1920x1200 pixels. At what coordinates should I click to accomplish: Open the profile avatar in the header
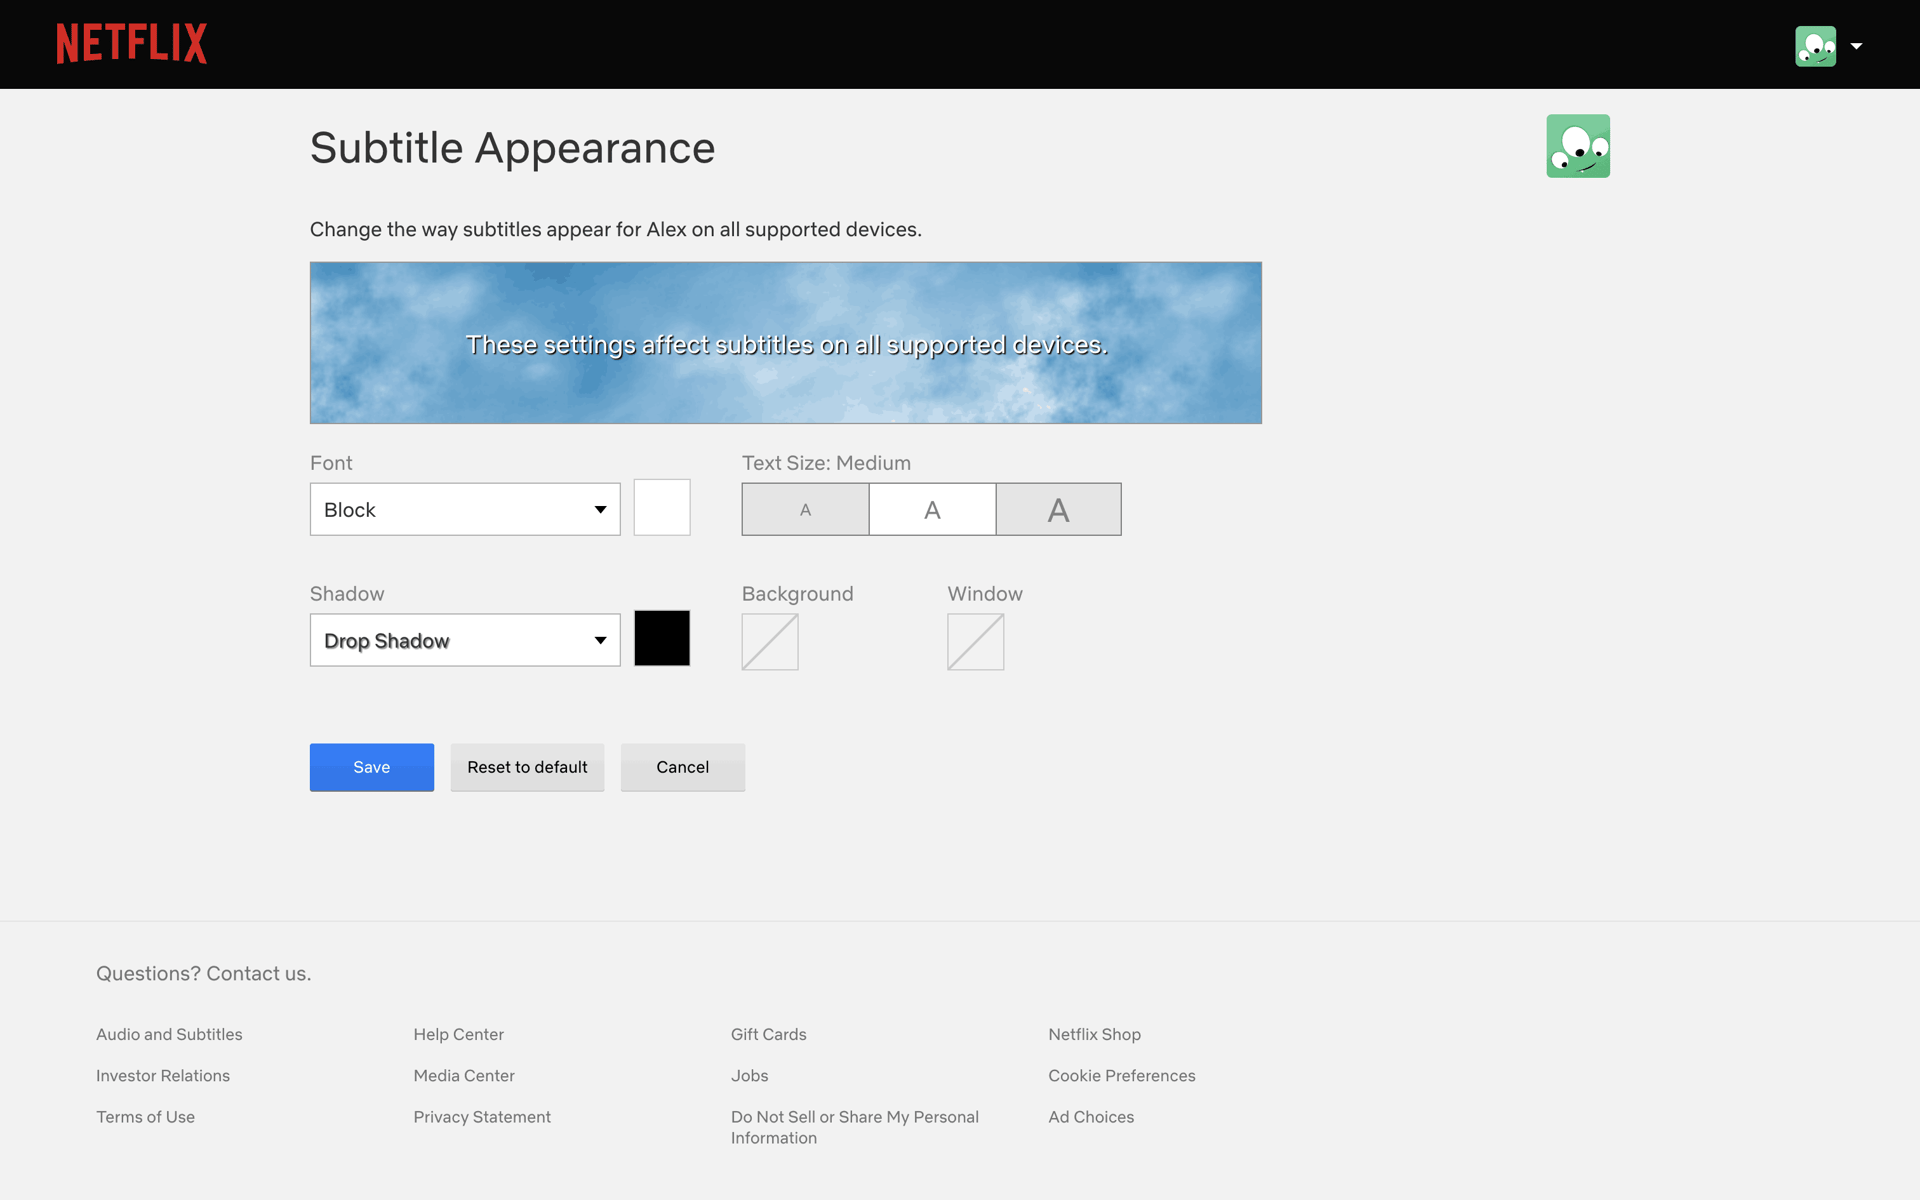coord(1815,46)
